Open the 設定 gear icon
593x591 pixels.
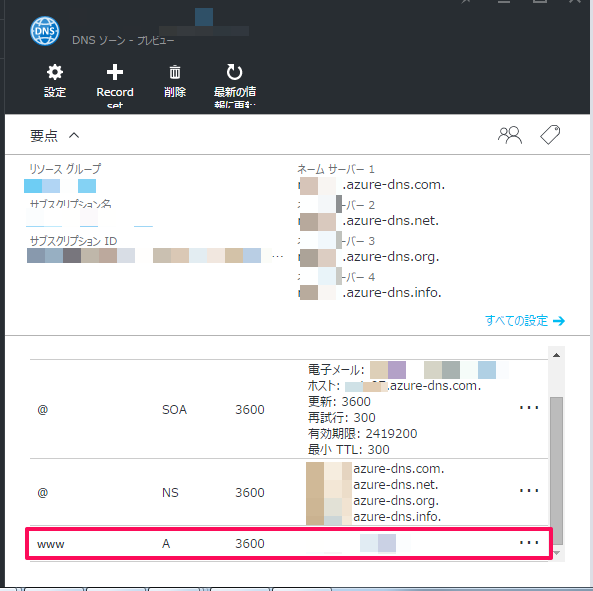55,72
